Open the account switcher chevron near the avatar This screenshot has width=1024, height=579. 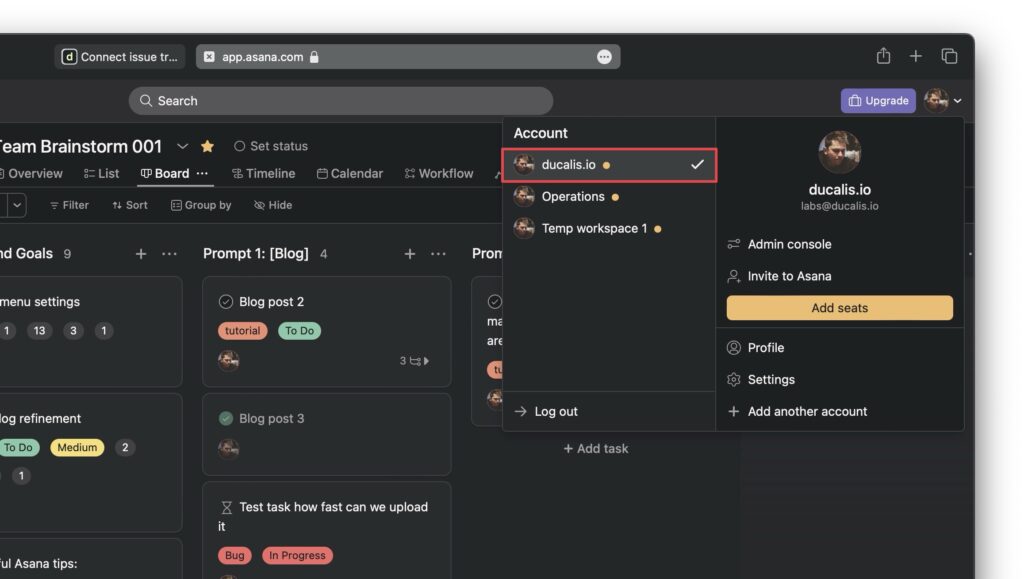coord(957,100)
